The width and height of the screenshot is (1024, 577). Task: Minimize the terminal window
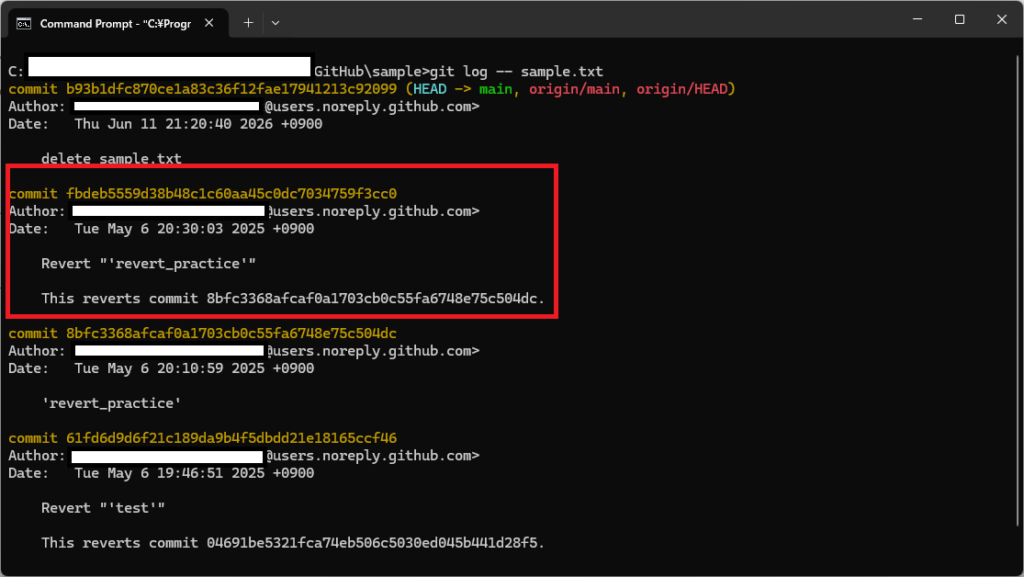[x=918, y=20]
